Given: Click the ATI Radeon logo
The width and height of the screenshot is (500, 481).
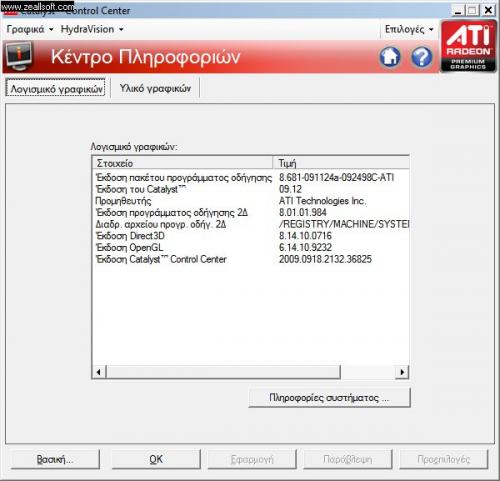Looking at the screenshot, I should [x=468, y=46].
